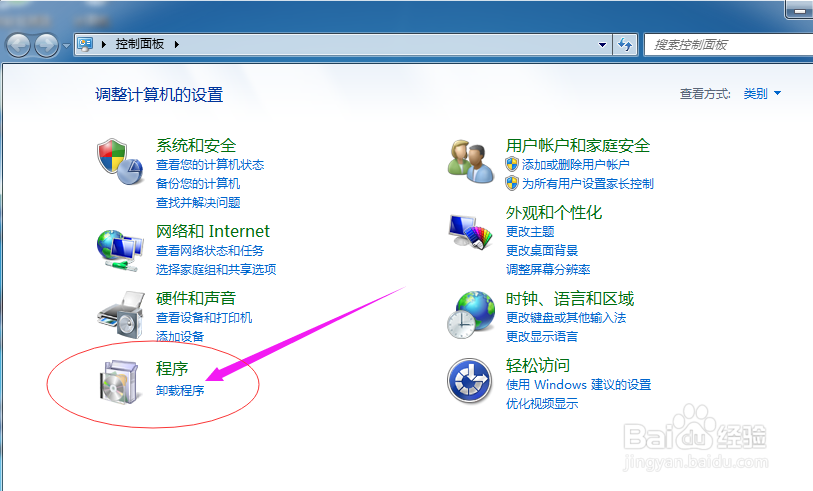Expand arrow after 控制面板 in address bar
The image size is (813, 491).
click(x=177, y=45)
